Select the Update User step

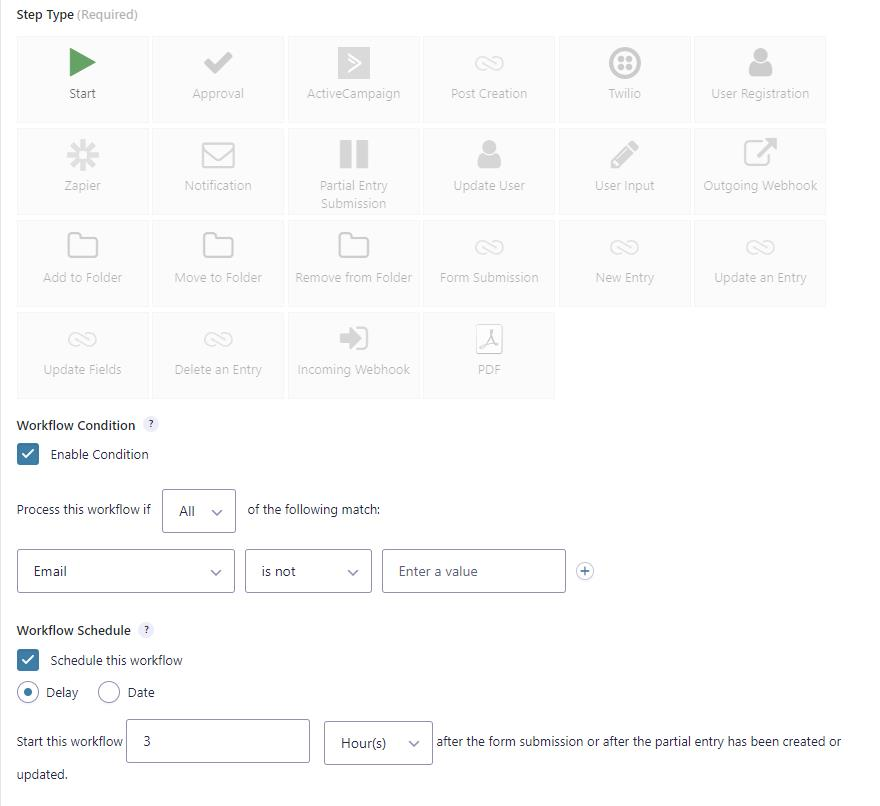(x=489, y=171)
